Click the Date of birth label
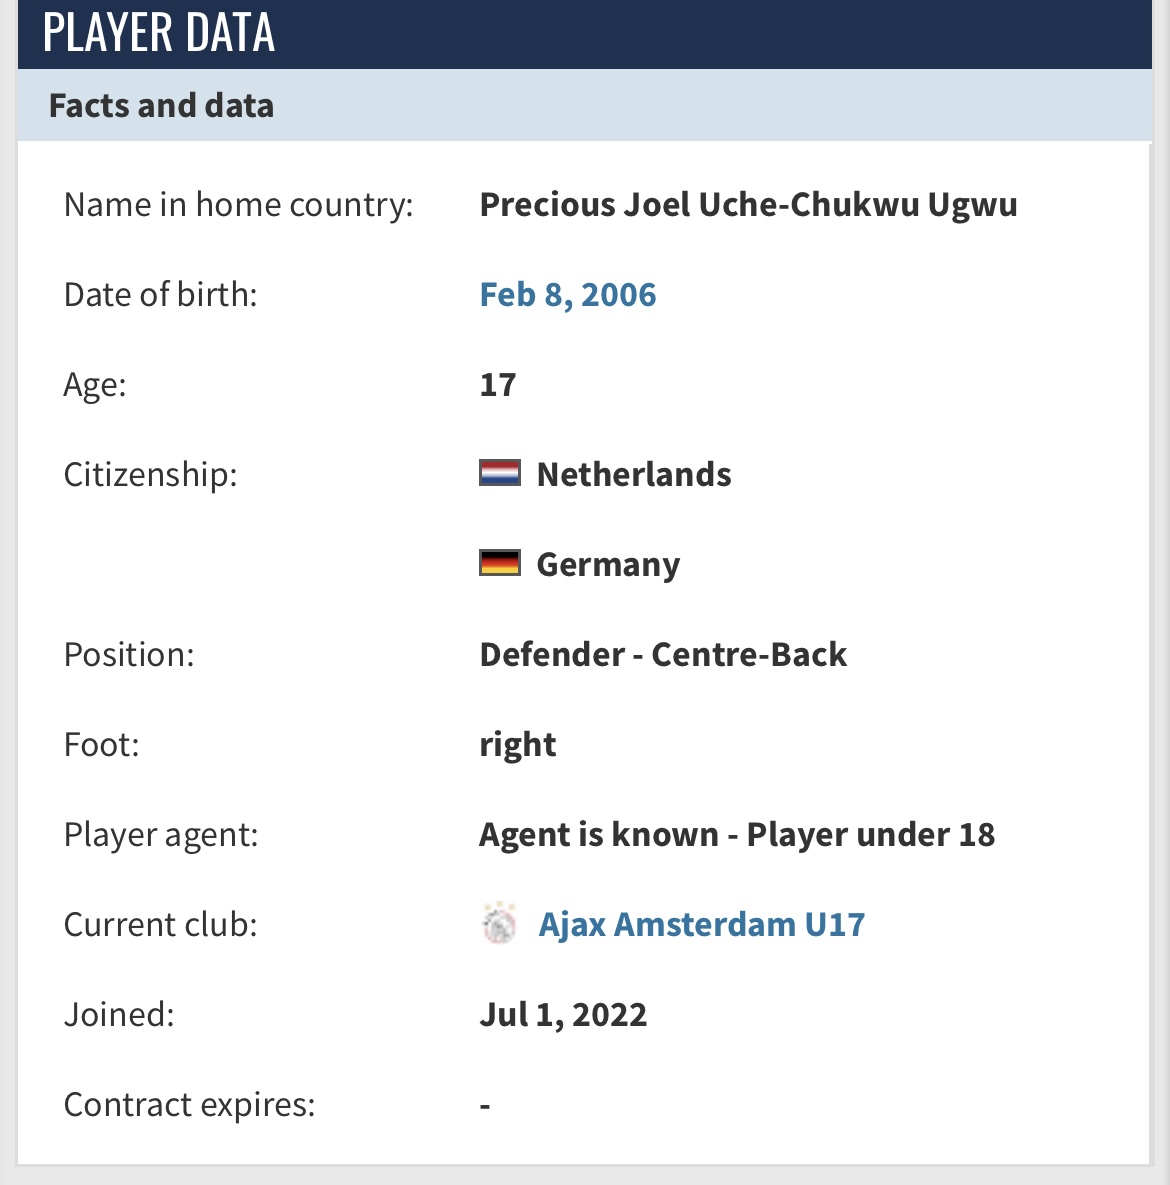 click(x=160, y=295)
